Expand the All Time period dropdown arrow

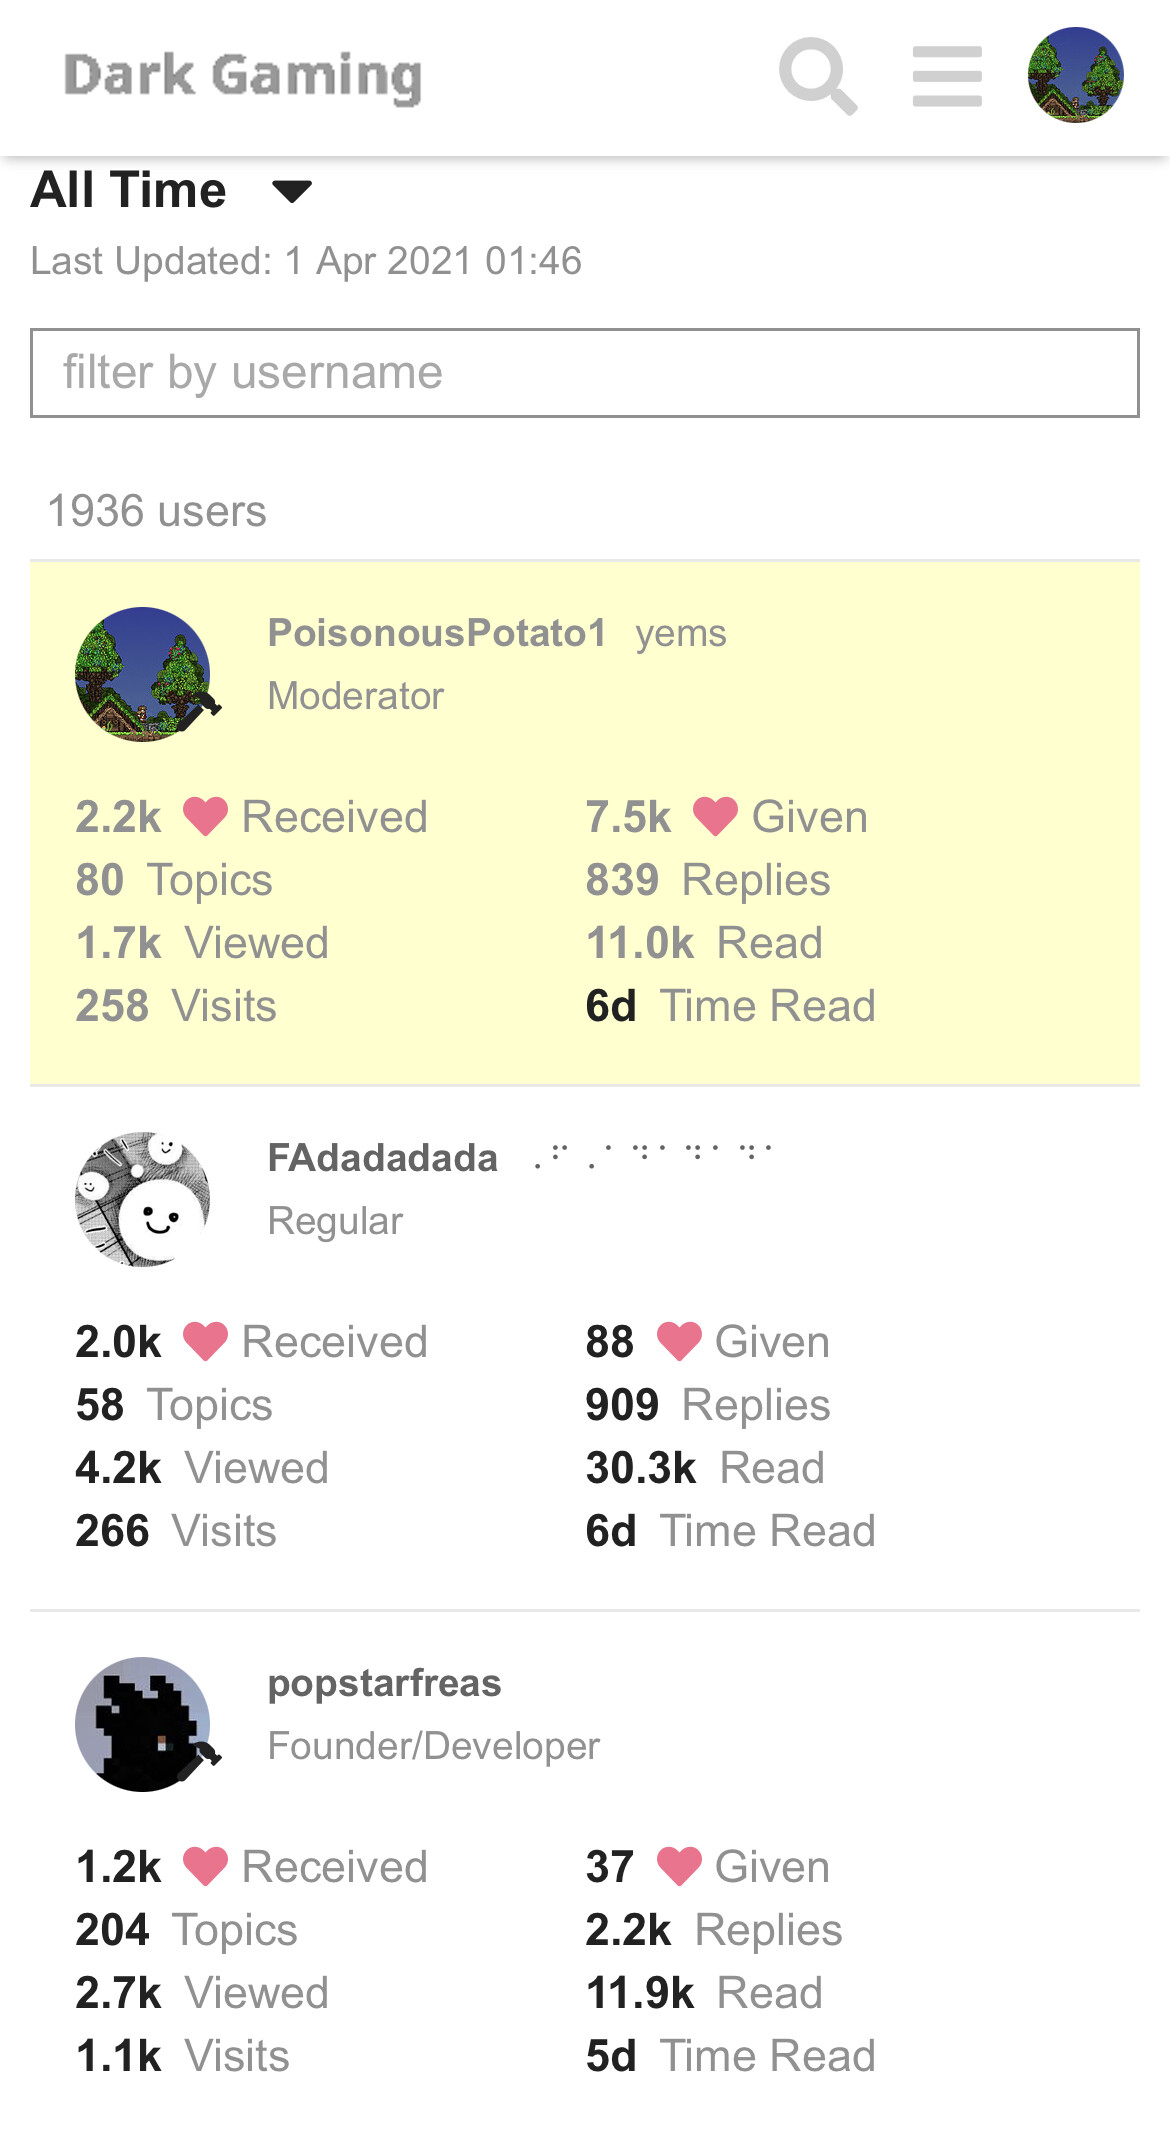(292, 191)
